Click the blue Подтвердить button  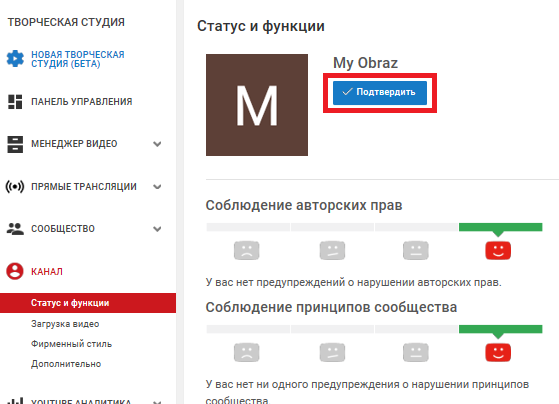coord(380,93)
